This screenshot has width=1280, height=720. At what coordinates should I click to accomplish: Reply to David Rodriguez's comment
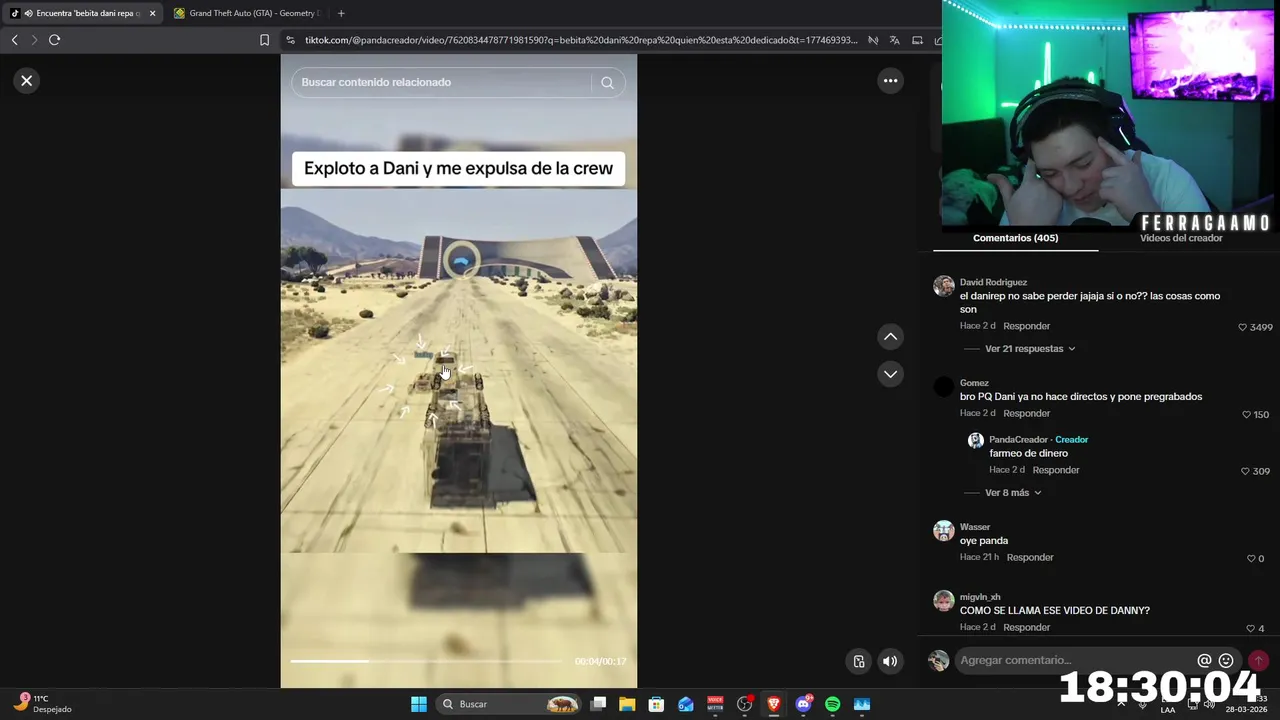point(1026,326)
